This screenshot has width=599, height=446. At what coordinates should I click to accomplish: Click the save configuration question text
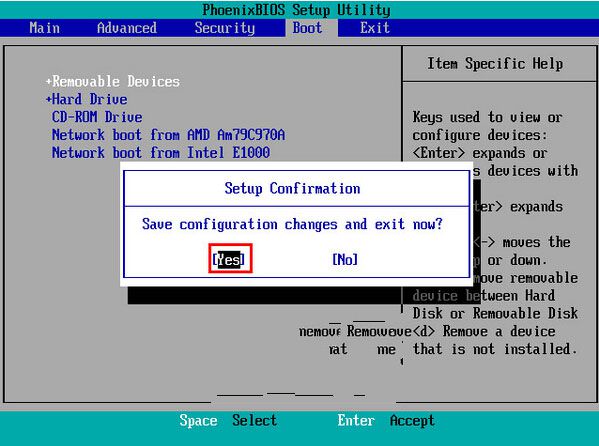292,224
